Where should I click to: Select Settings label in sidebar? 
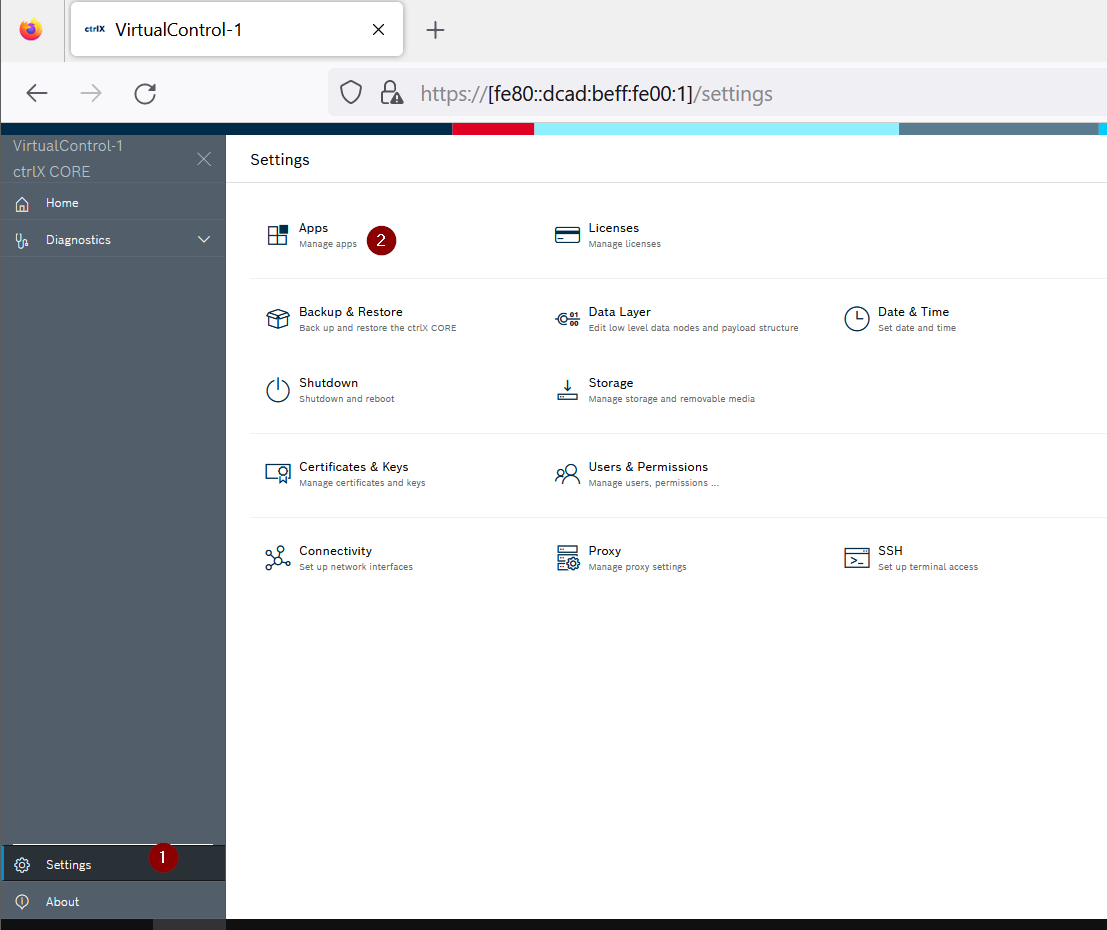[x=68, y=865]
